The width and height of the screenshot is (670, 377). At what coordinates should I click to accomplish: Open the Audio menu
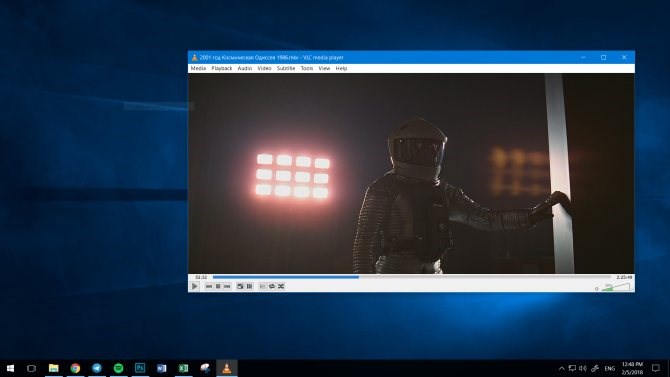point(245,68)
